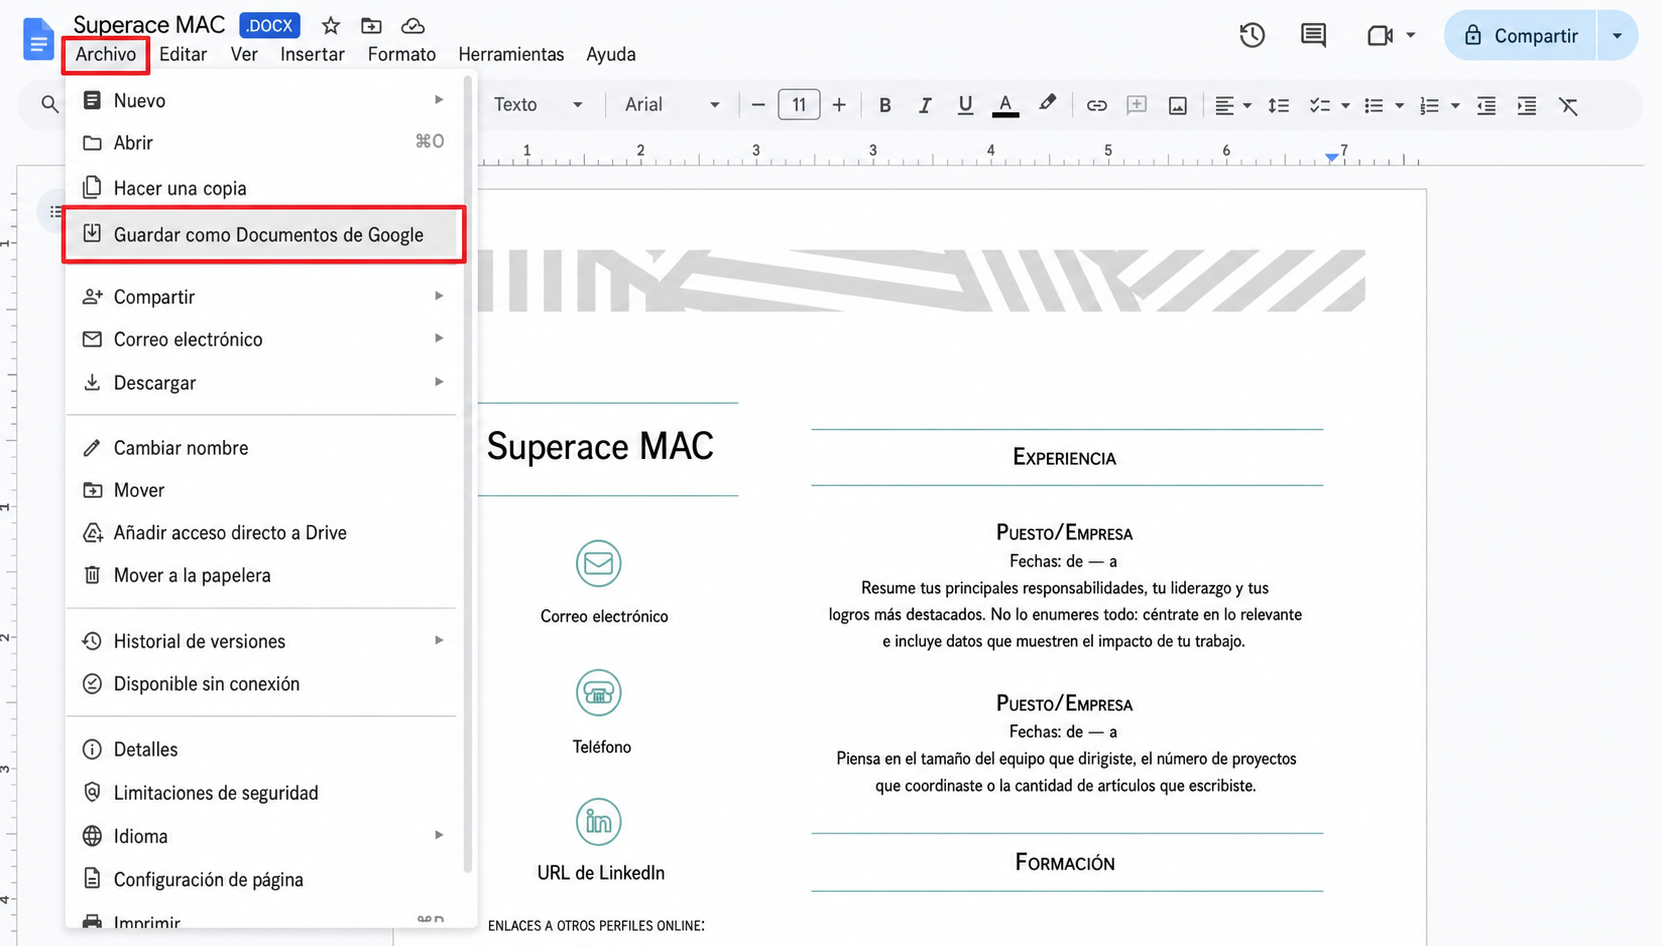Open the Arial font dropdown
The height and width of the screenshot is (946, 1662).
[x=672, y=105]
